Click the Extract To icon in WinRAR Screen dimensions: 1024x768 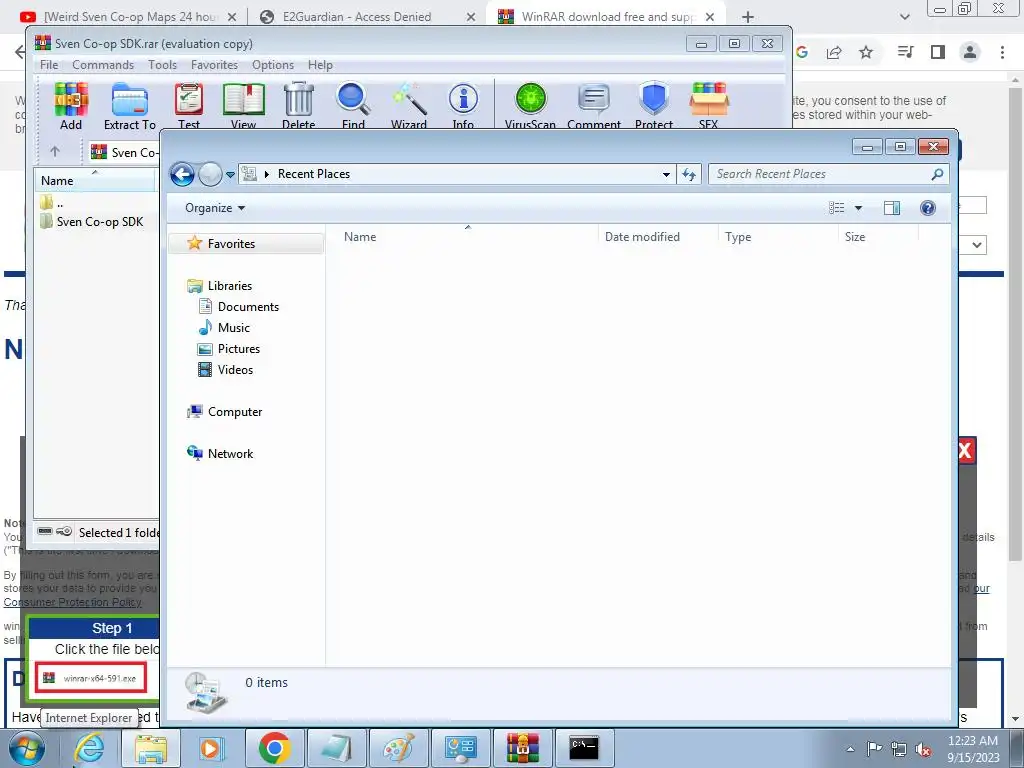(x=130, y=105)
